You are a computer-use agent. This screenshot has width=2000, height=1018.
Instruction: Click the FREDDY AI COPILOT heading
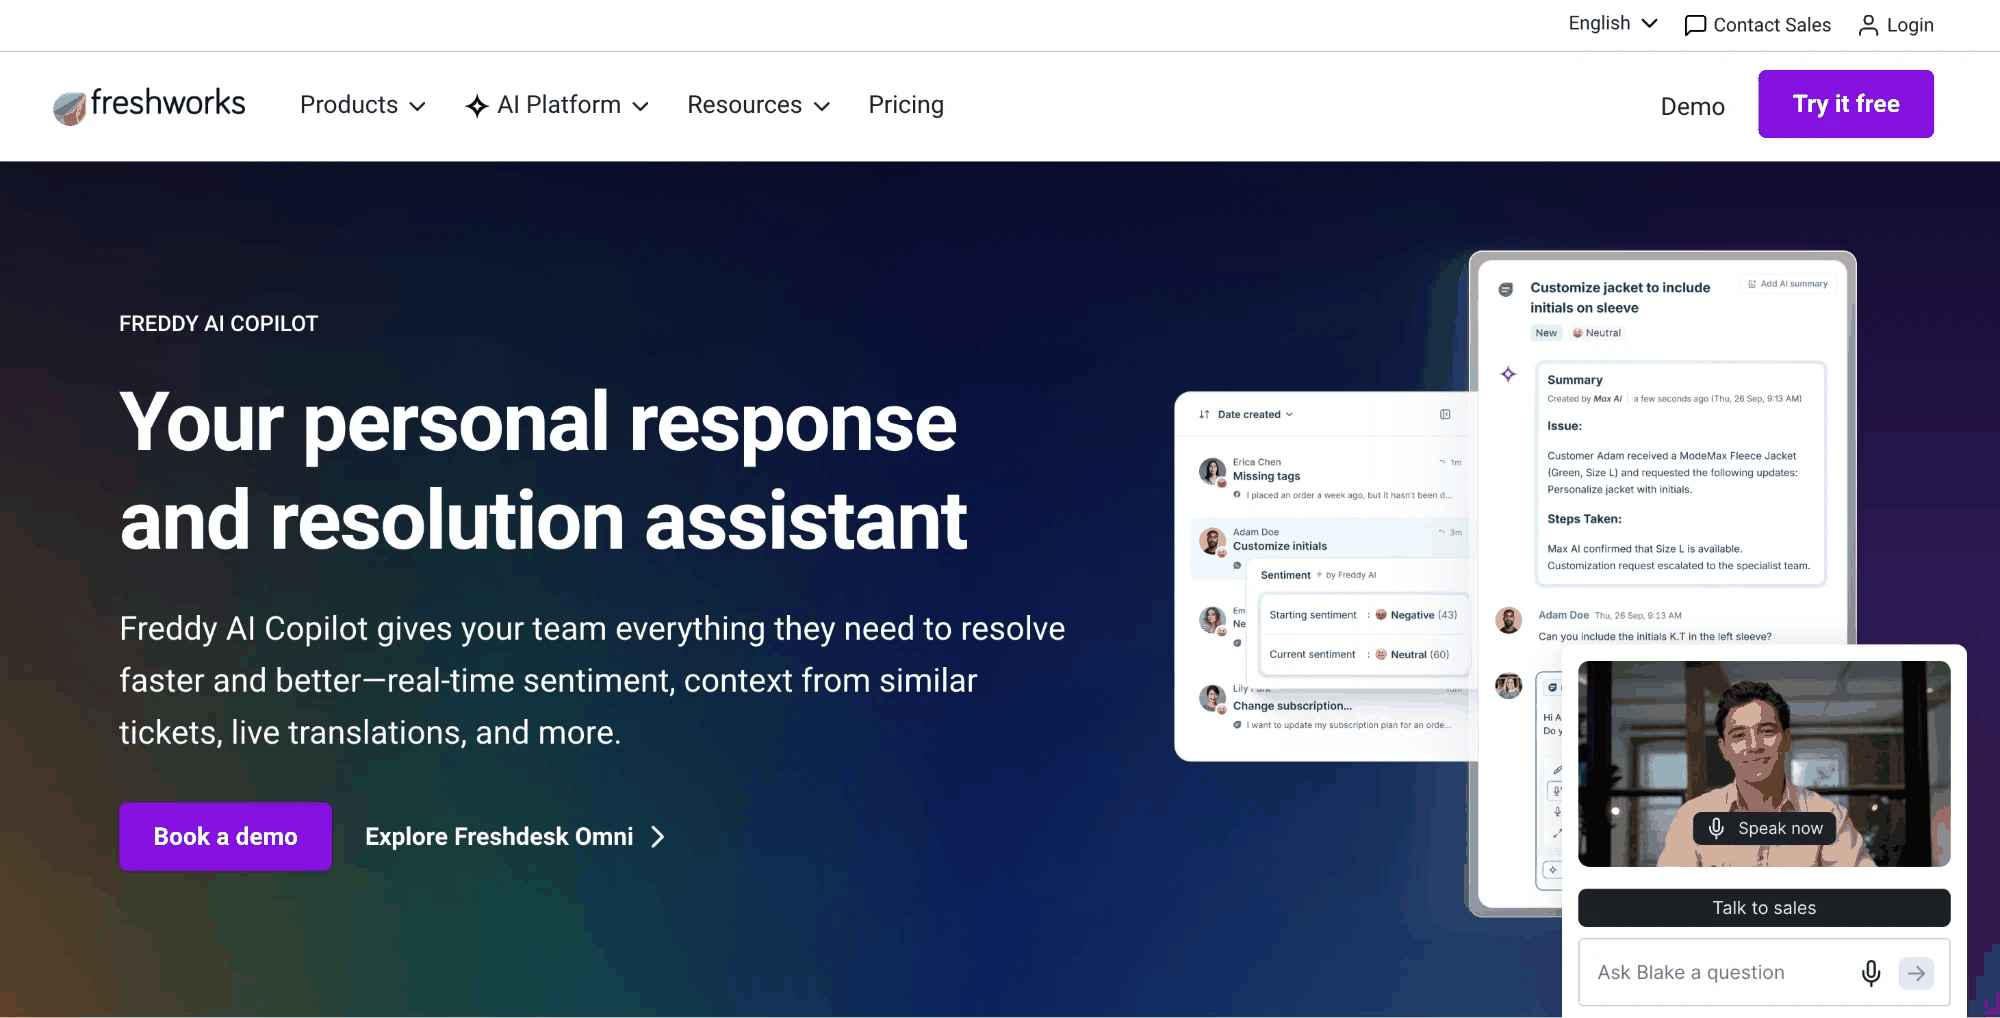pyautogui.click(x=218, y=324)
